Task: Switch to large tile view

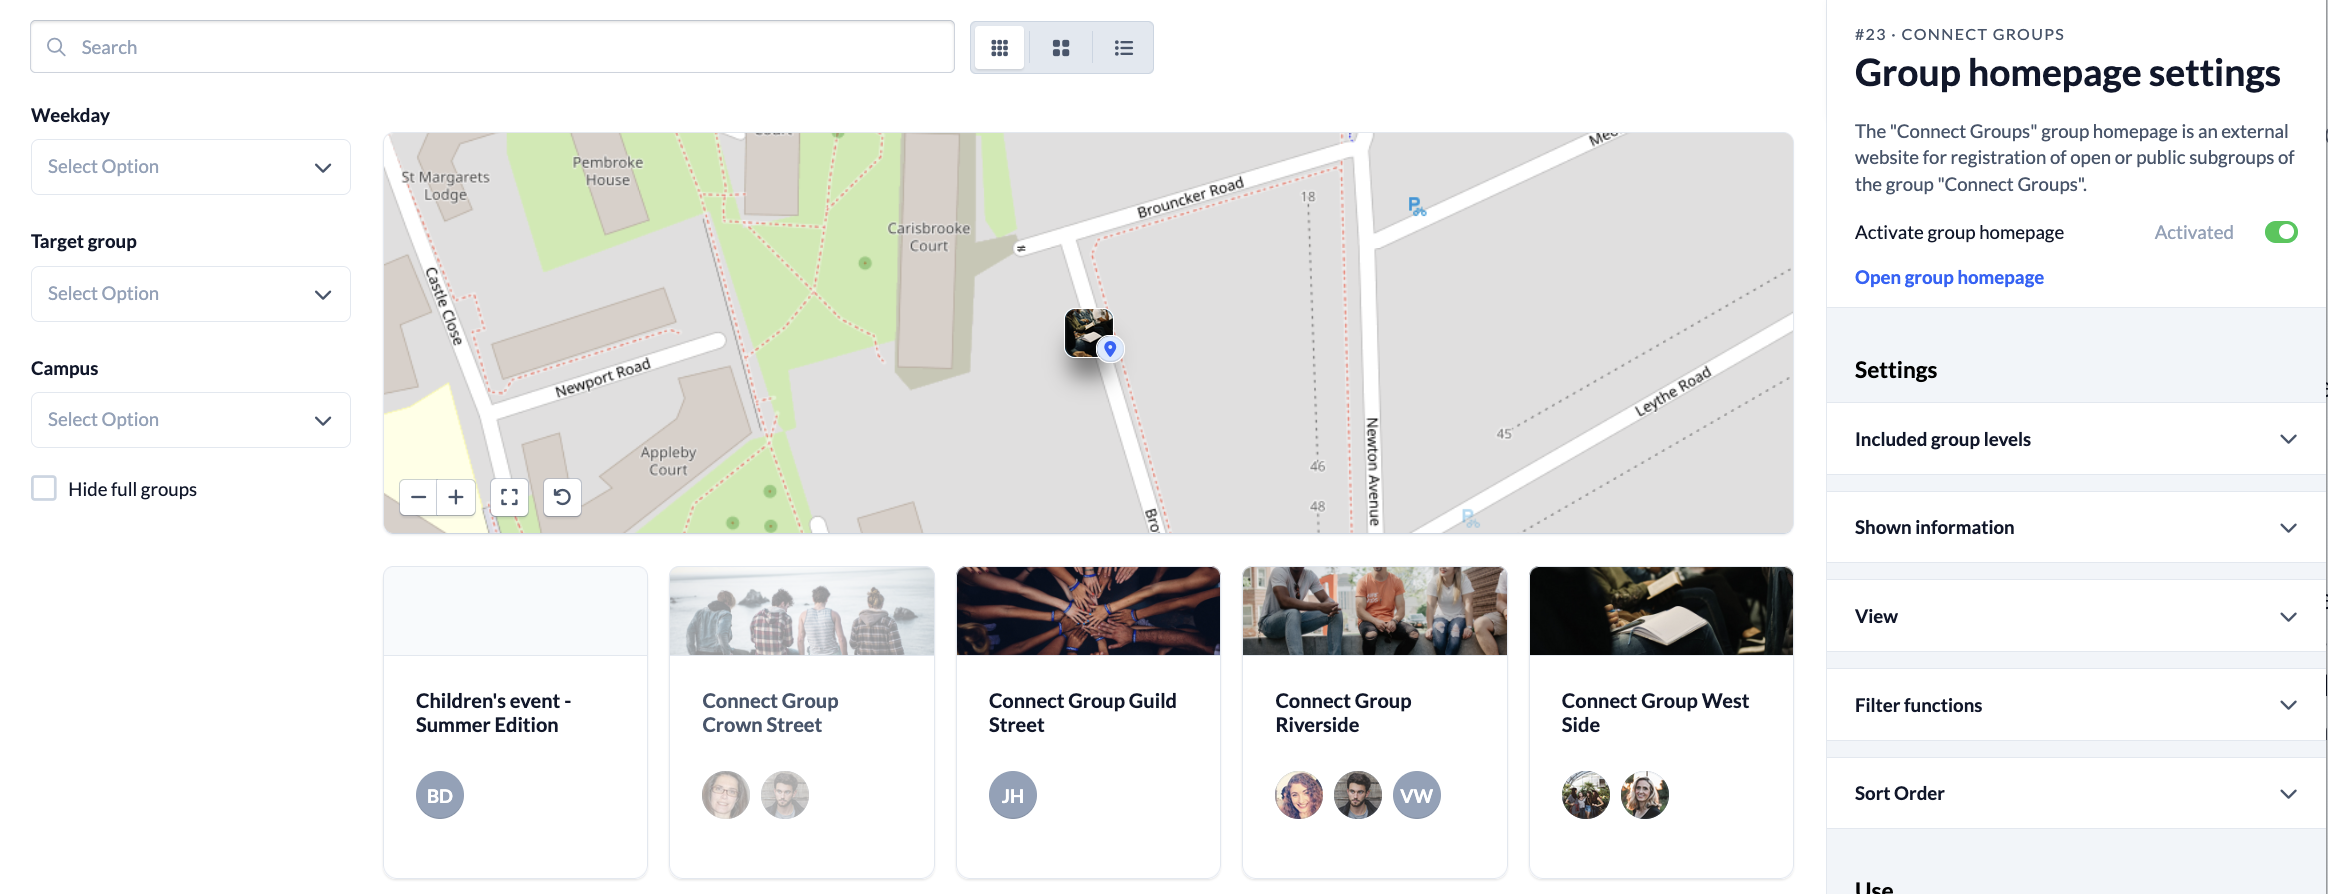Action: [x=1061, y=48]
